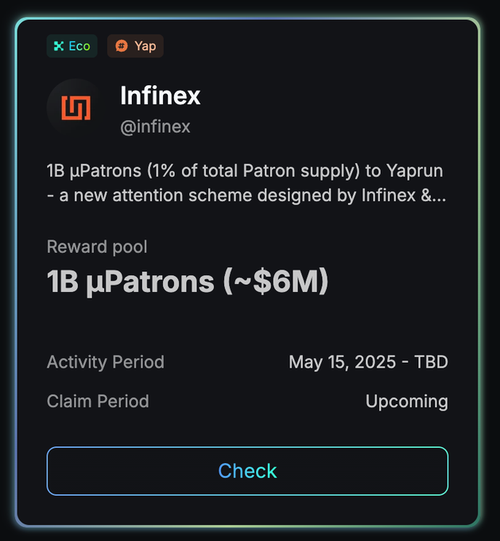Open the @infinex handle link
Image resolution: width=500 pixels, height=541 pixels.
click(x=155, y=127)
